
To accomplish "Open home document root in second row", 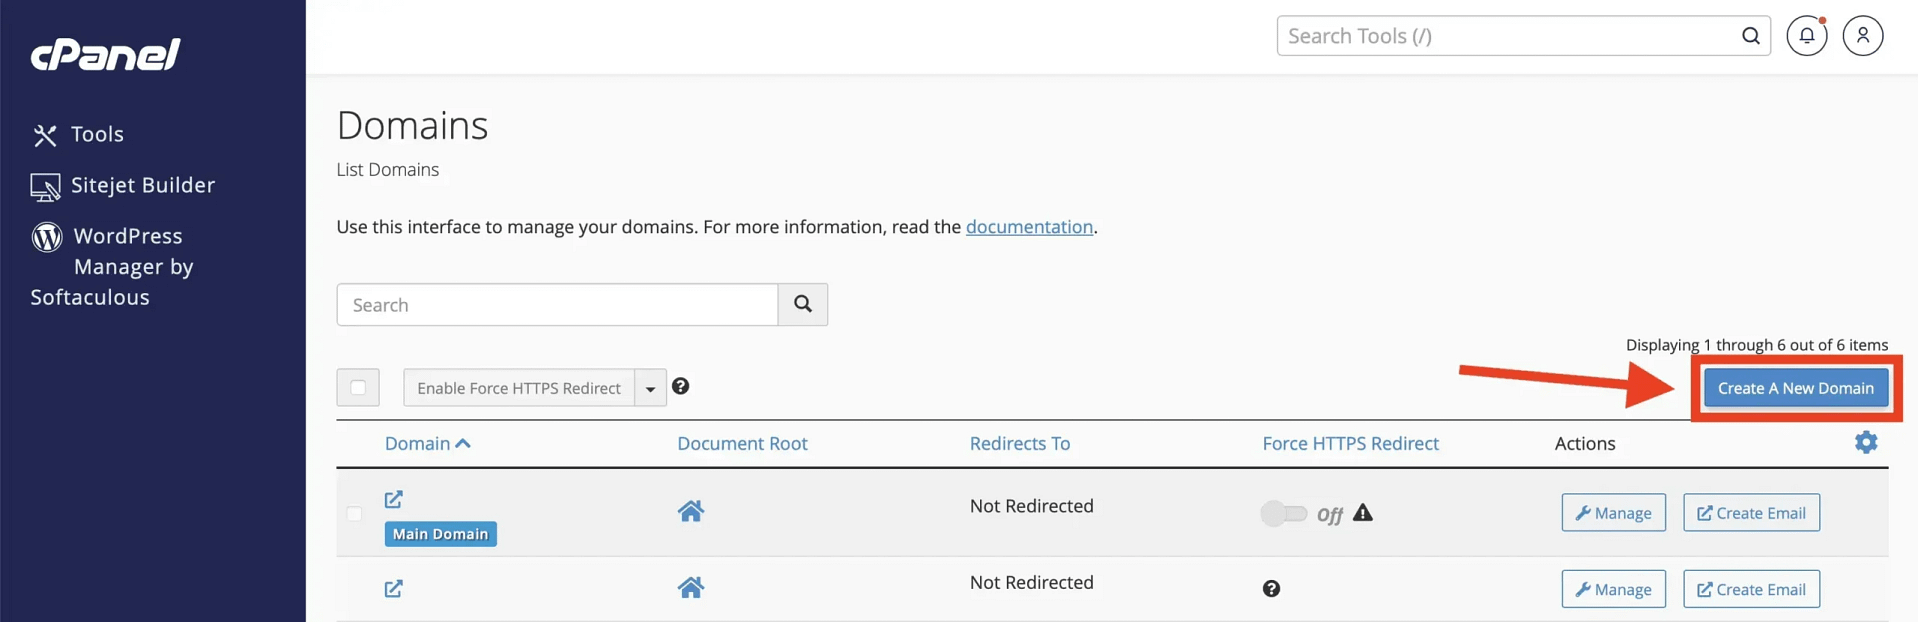I will tap(691, 588).
